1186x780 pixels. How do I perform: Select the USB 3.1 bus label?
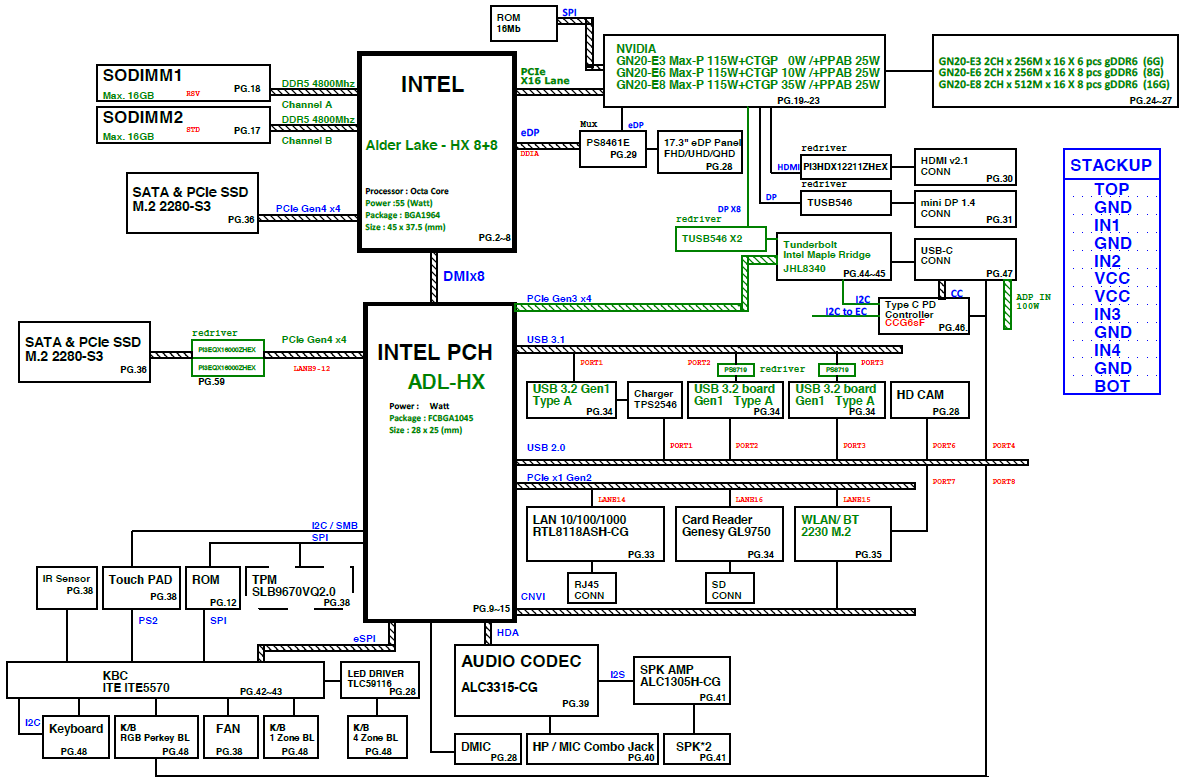pos(546,340)
